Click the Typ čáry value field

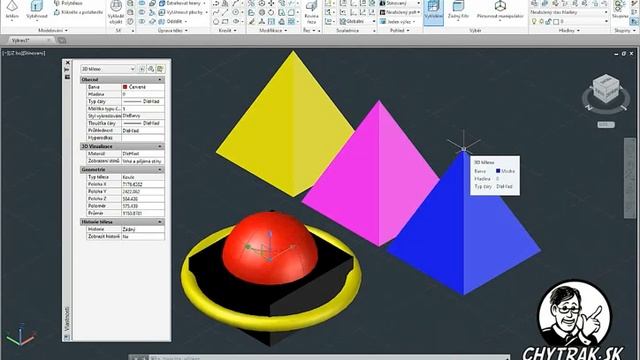(x=143, y=101)
